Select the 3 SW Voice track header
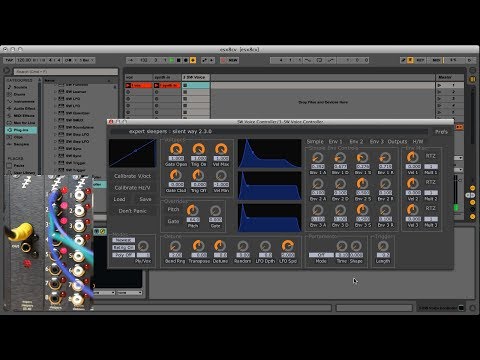The width and height of the screenshot is (480, 360). 196,77
